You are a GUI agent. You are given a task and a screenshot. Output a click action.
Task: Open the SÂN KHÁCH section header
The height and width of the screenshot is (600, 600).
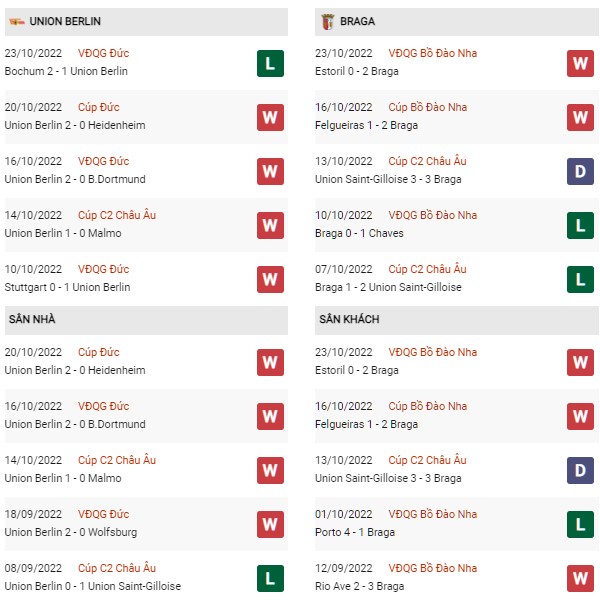coord(457,320)
